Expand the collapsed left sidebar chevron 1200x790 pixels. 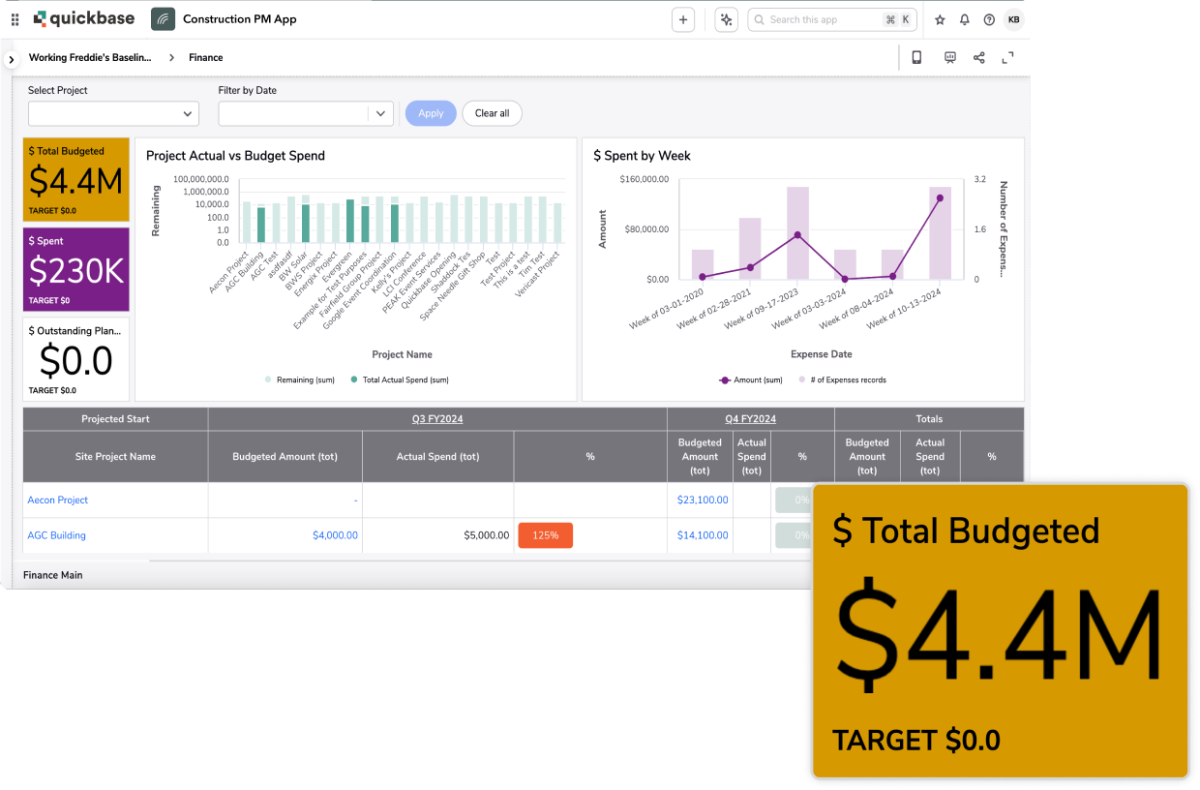(x=10, y=57)
